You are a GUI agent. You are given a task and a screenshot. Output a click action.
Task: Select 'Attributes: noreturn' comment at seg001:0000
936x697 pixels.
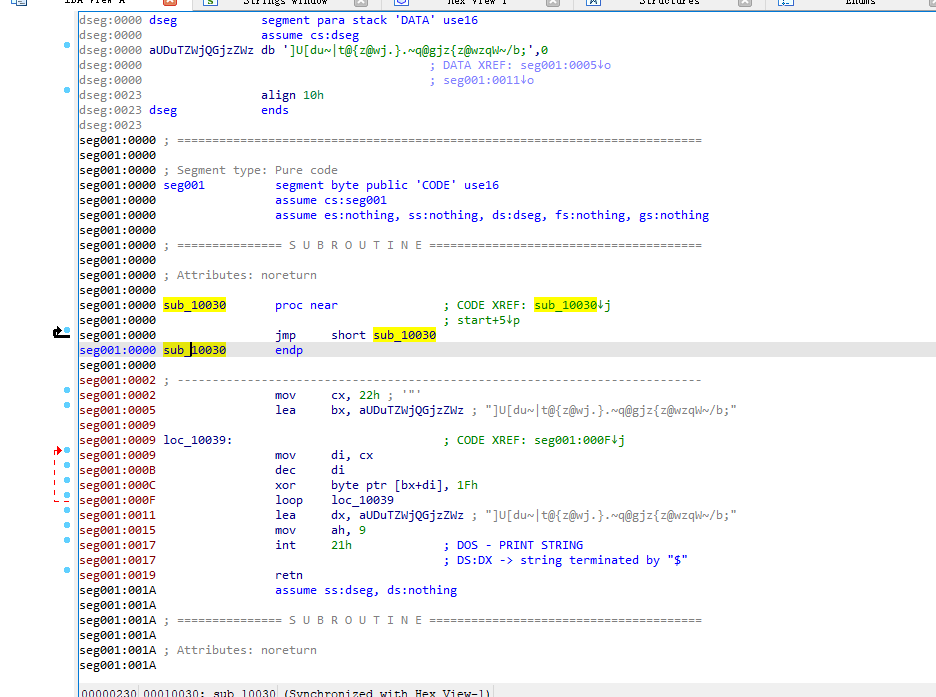(x=240, y=275)
